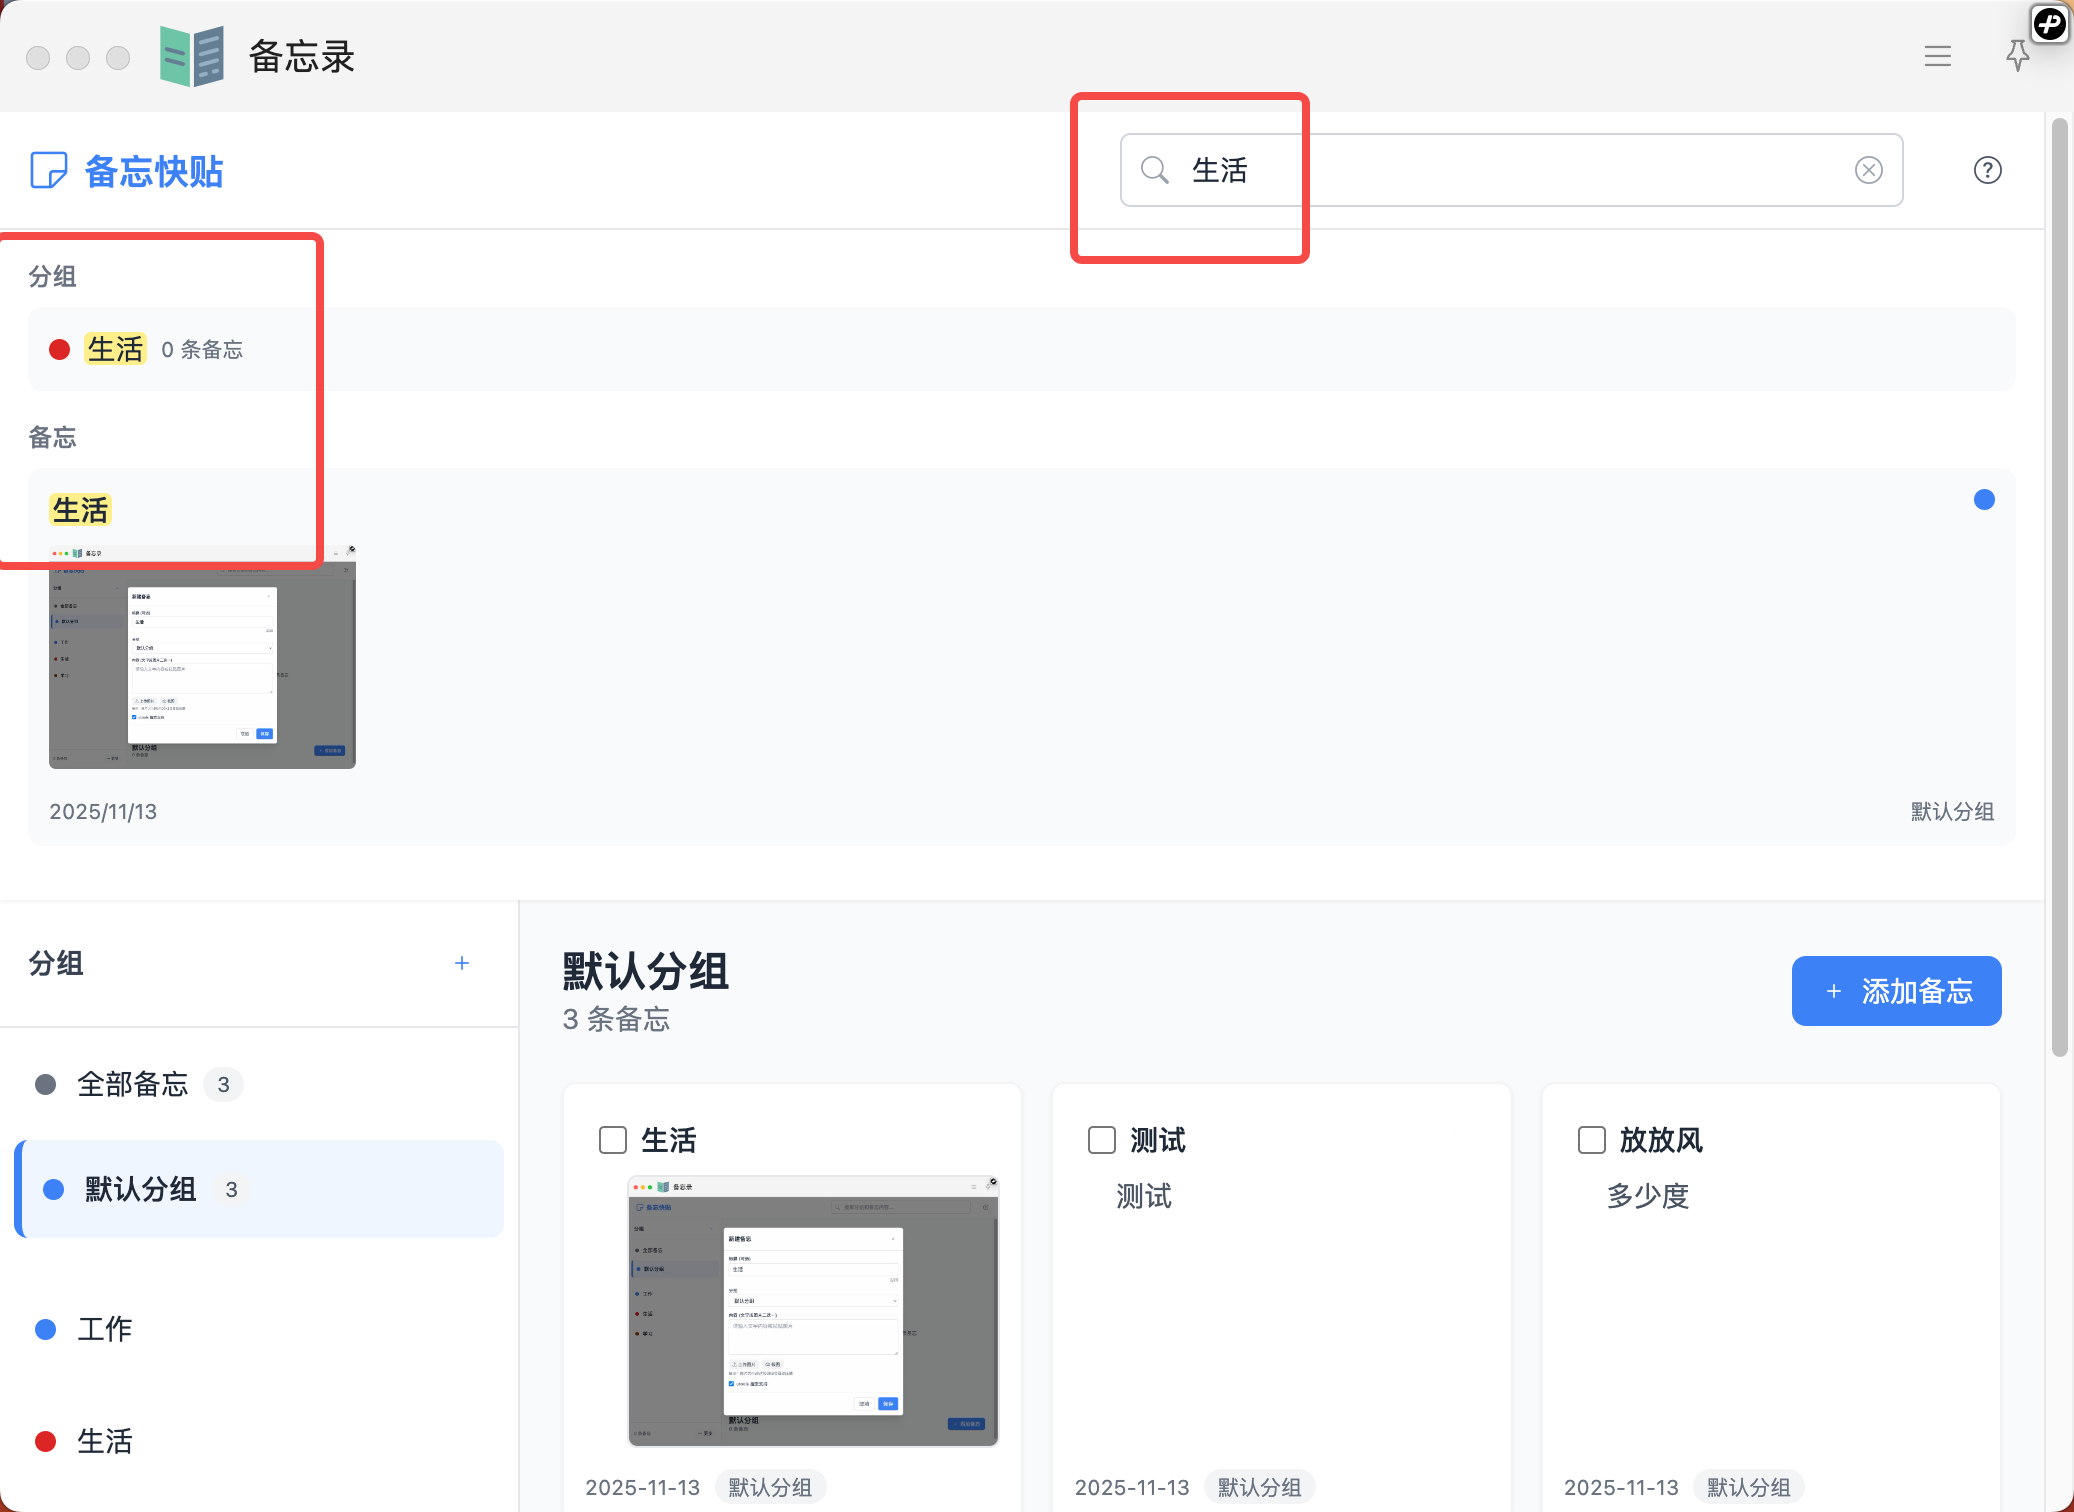Click the 添加备忘 button
2074x1512 pixels.
coord(1896,991)
